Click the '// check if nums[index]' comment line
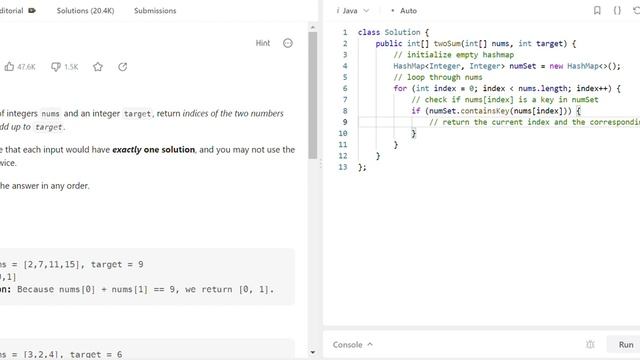This screenshot has width=640, height=360. pyautogui.click(x=504, y=100)
